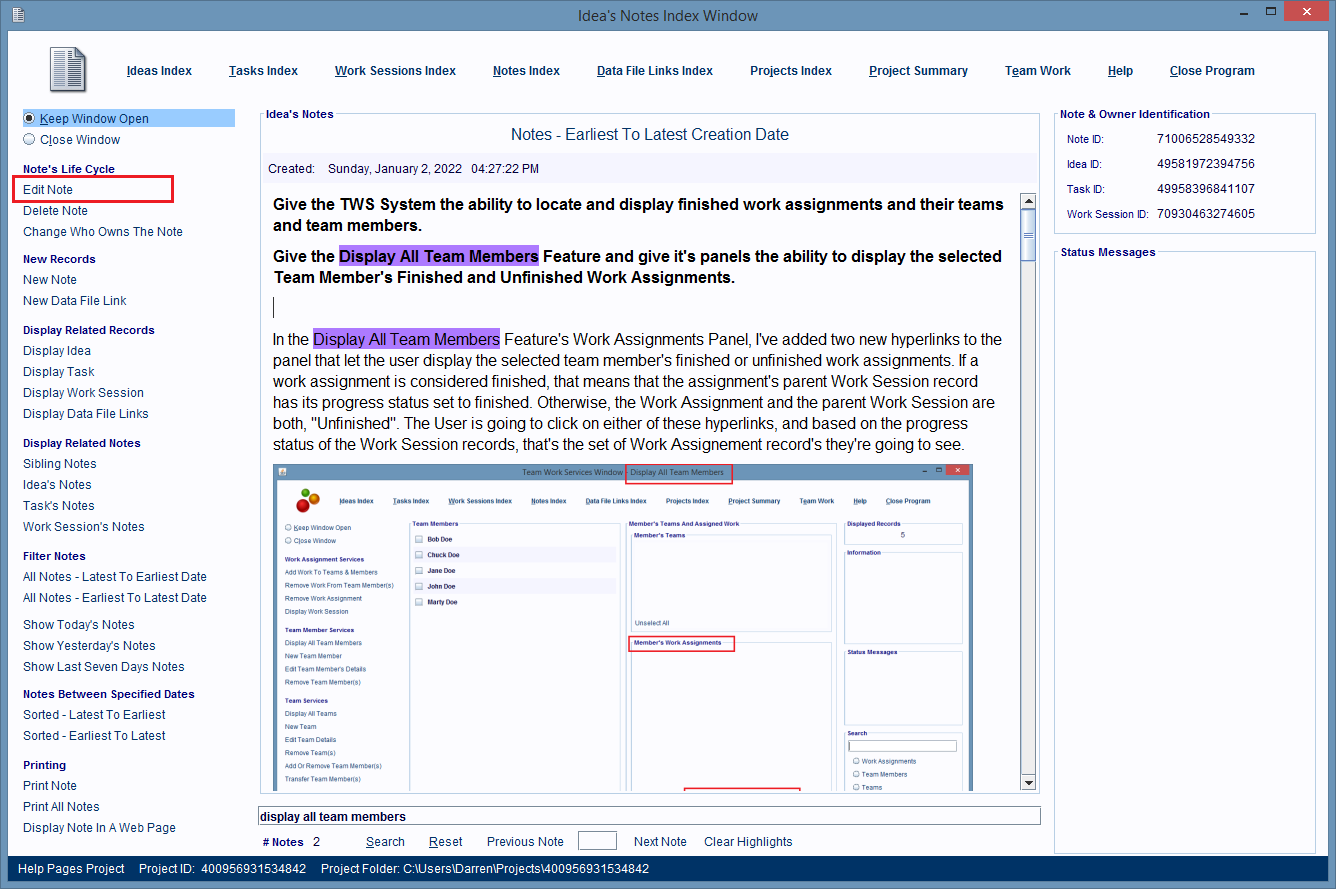This screenshot has width=1336, height=889.
Task: Click the Display Task link
Action: [x=59, y=372]
